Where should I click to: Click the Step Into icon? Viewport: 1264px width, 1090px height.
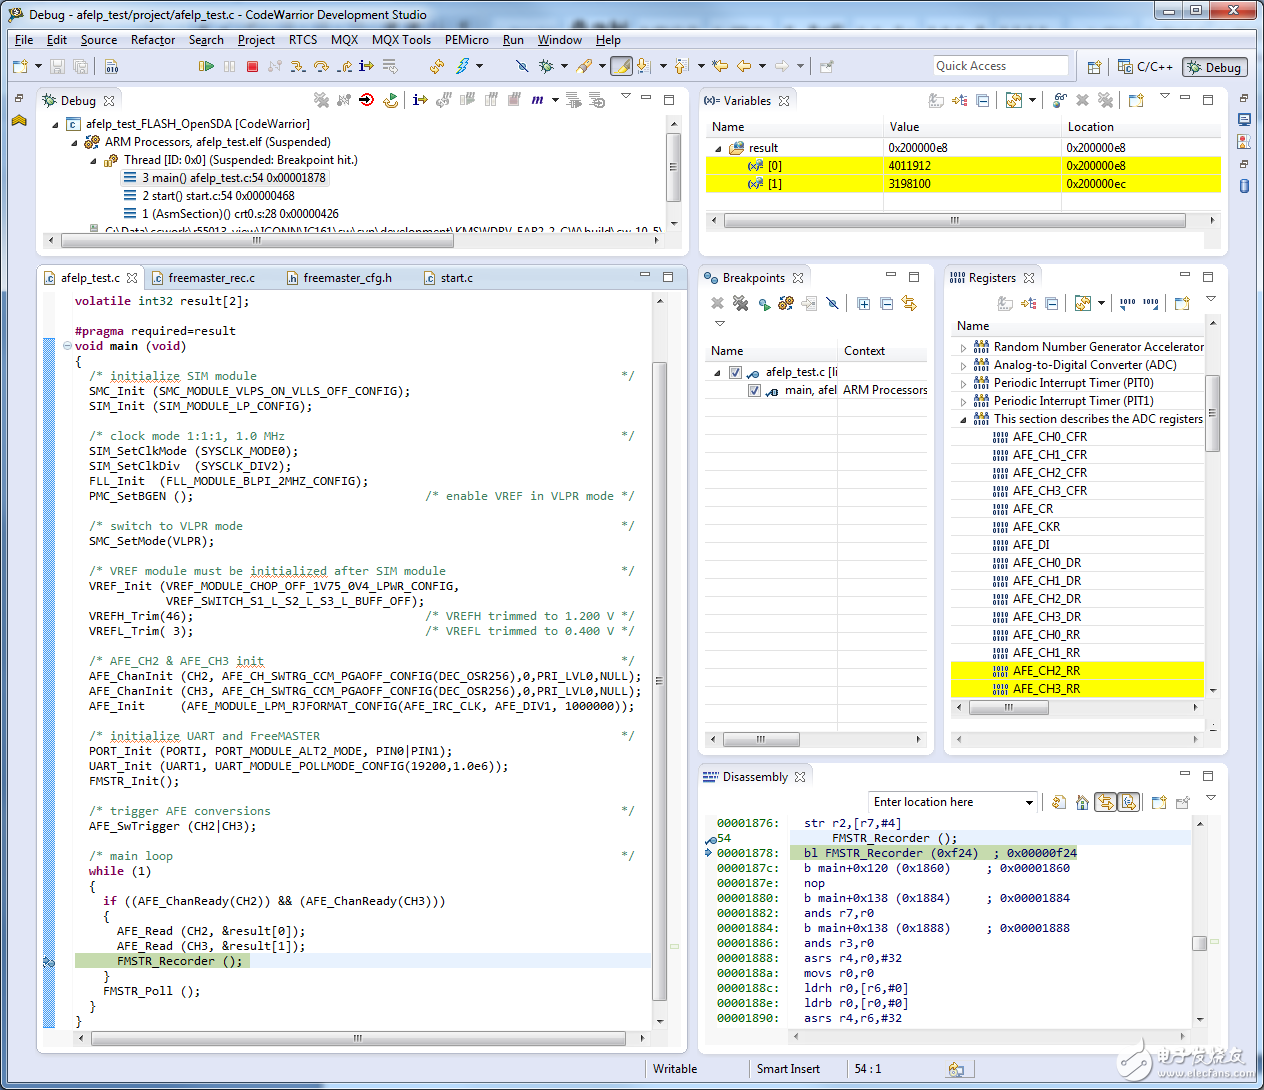coord(298,66)
